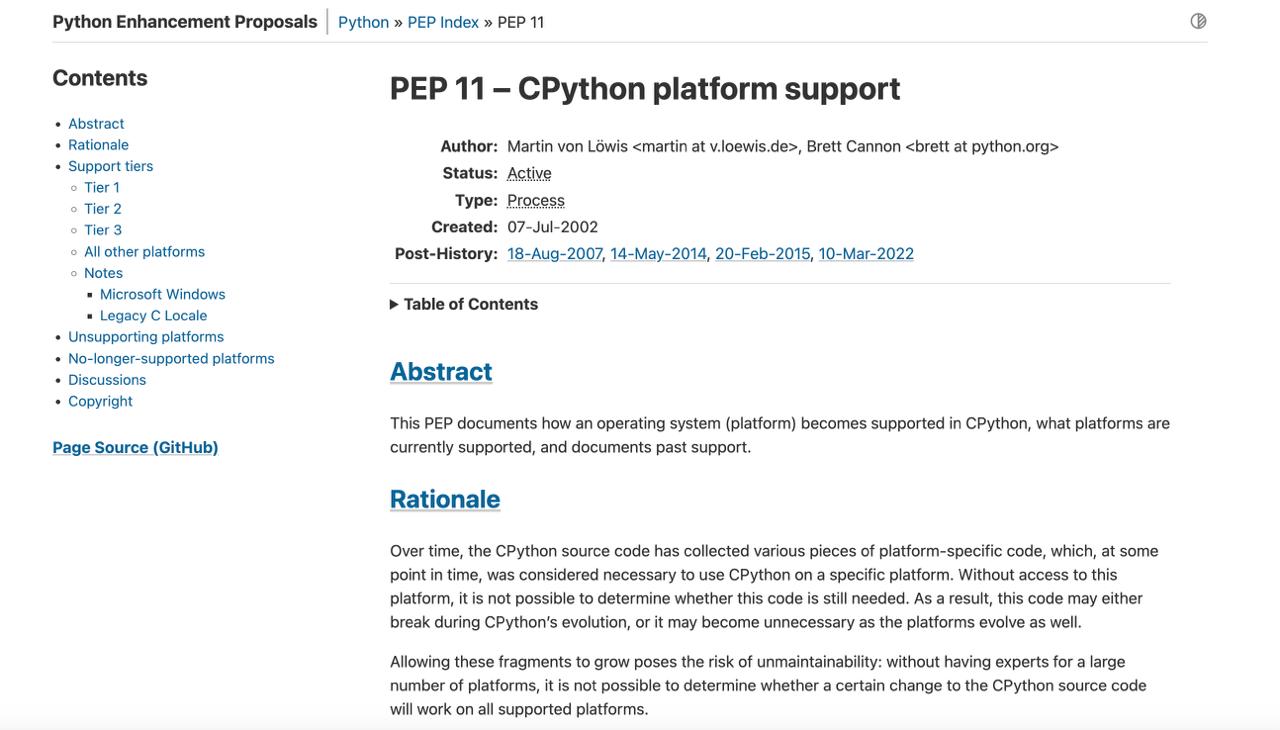Open the Legacy C Locale link

tap(153, 315)
